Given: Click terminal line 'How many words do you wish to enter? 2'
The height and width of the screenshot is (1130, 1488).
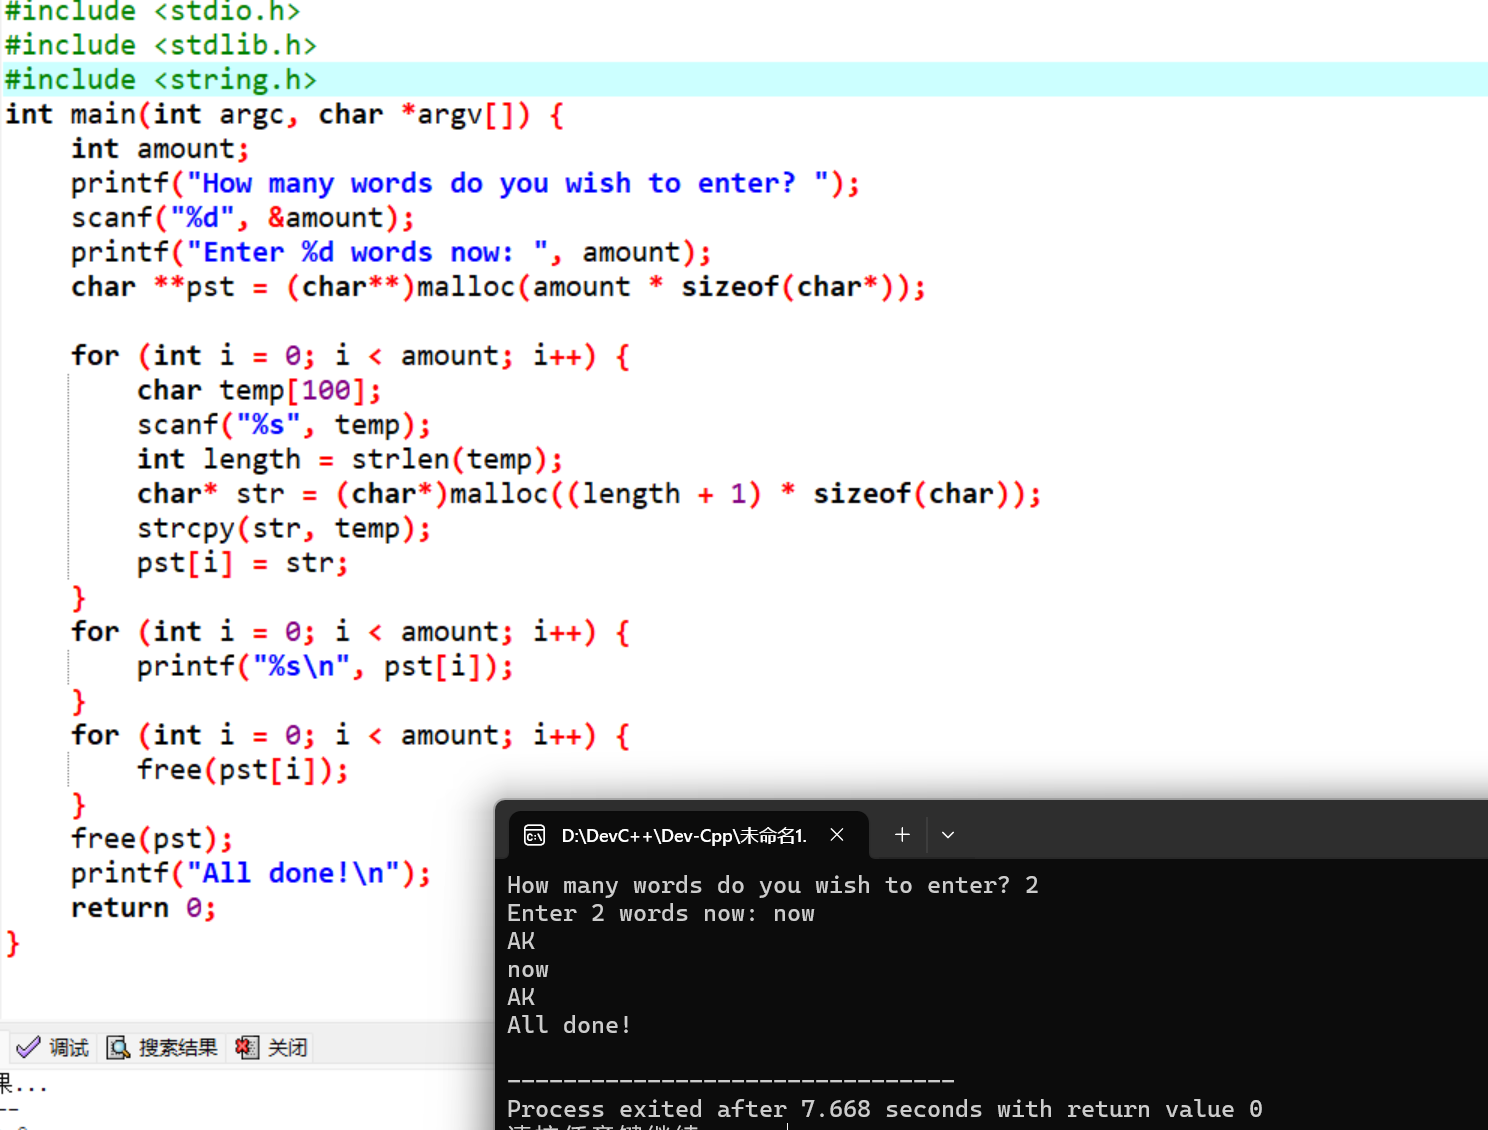Looking at the screenshot, I should click(772, 885).
